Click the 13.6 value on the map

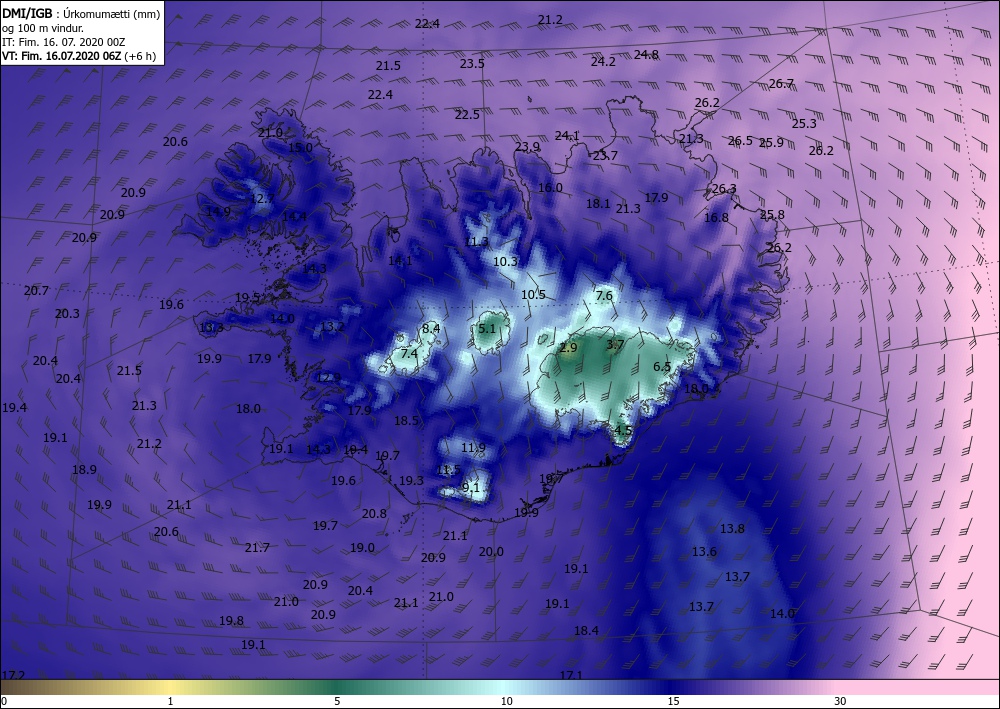(704, 552)
